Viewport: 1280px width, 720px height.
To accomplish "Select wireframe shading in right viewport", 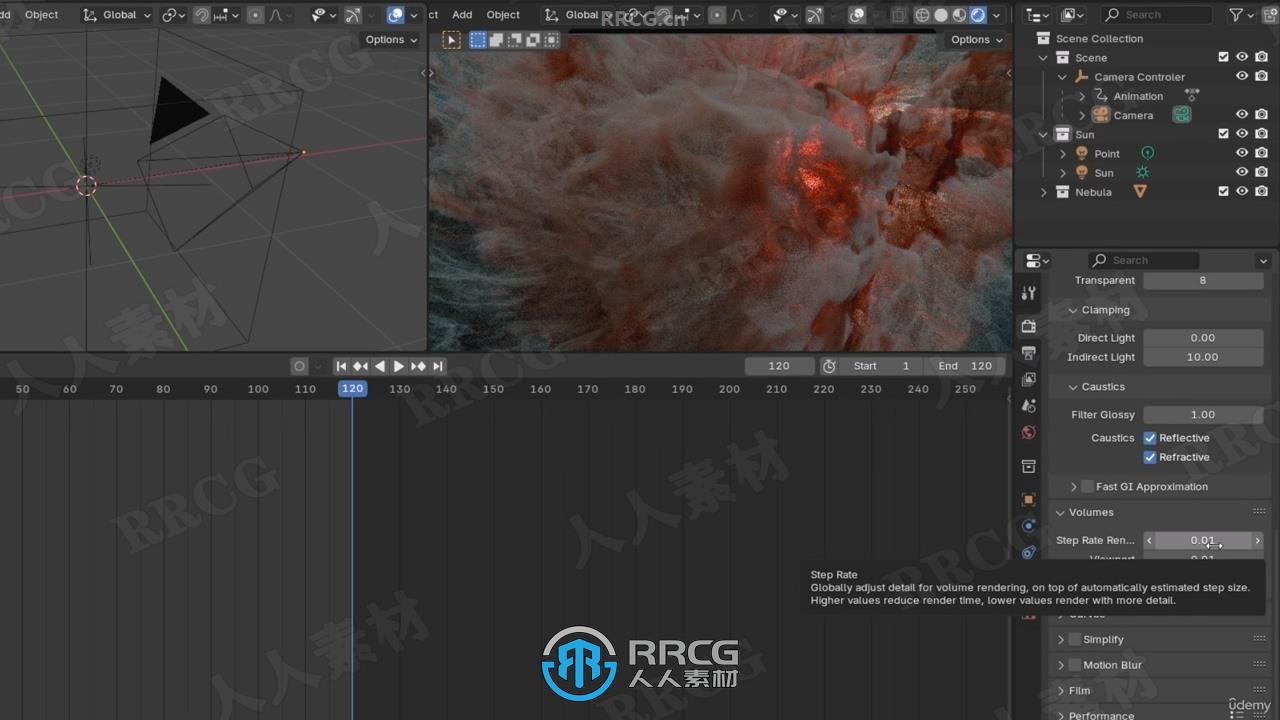I will click(922, 15).
